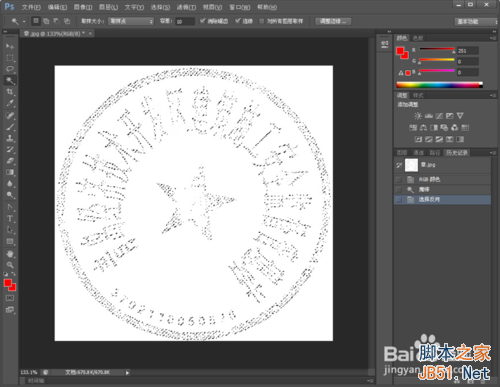
Task: Select the Crop tool
Action: pyautogui.click(x=10, y=92)
